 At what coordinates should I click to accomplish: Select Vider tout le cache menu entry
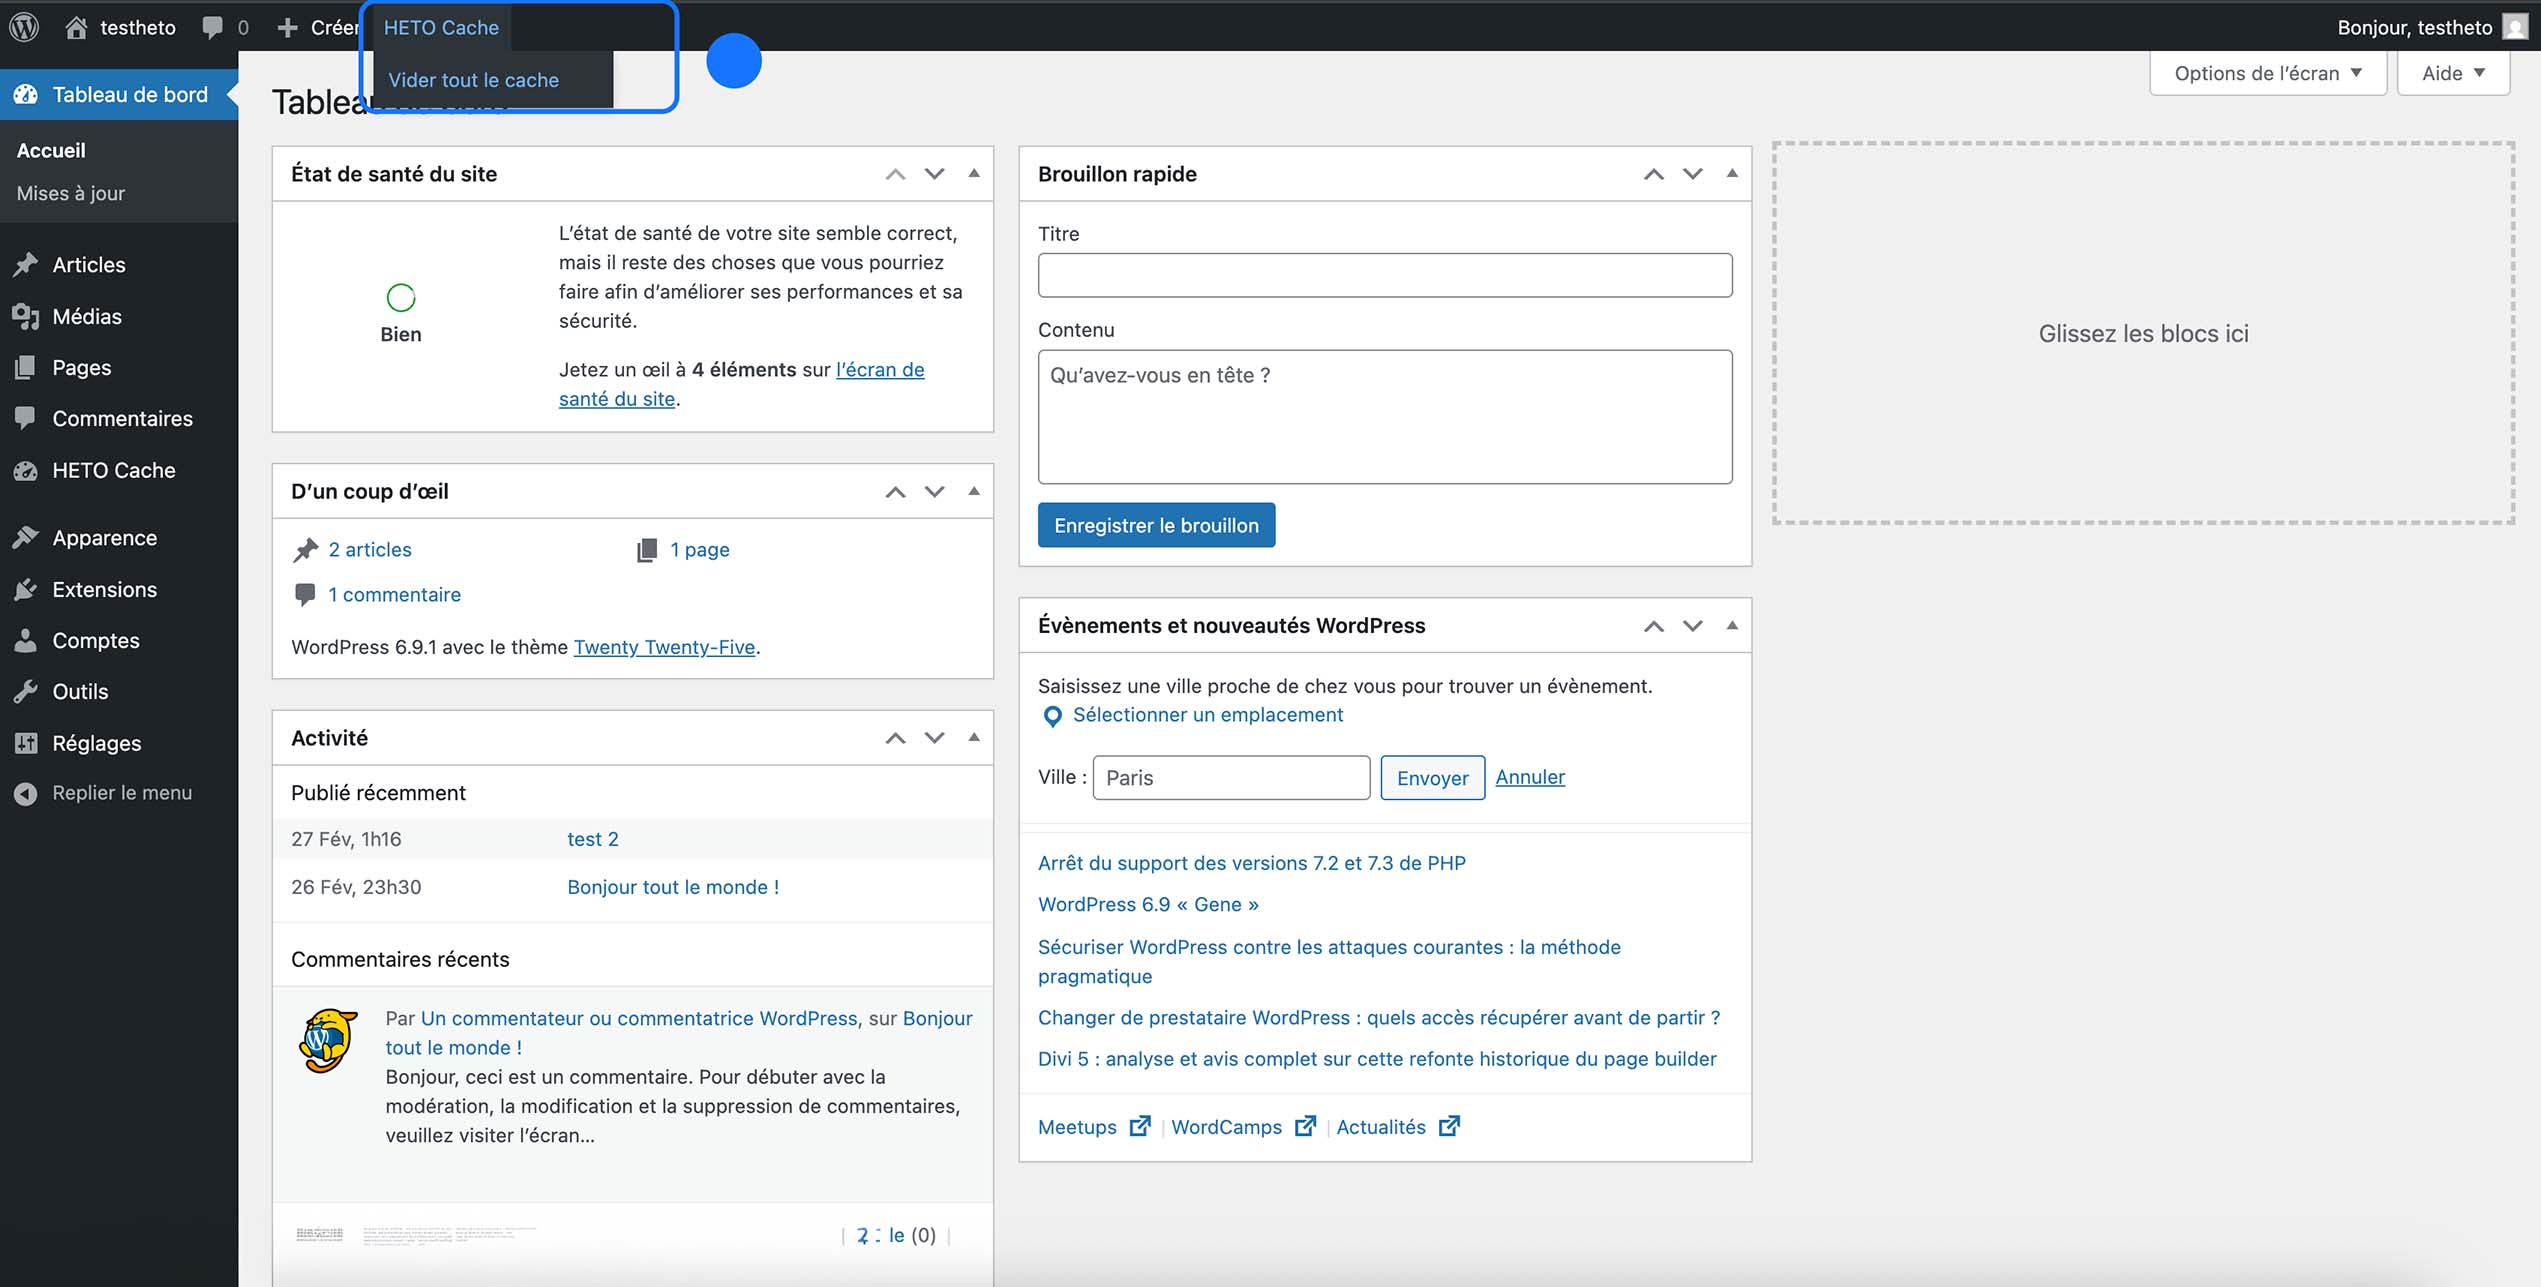(x=473, y=79)
